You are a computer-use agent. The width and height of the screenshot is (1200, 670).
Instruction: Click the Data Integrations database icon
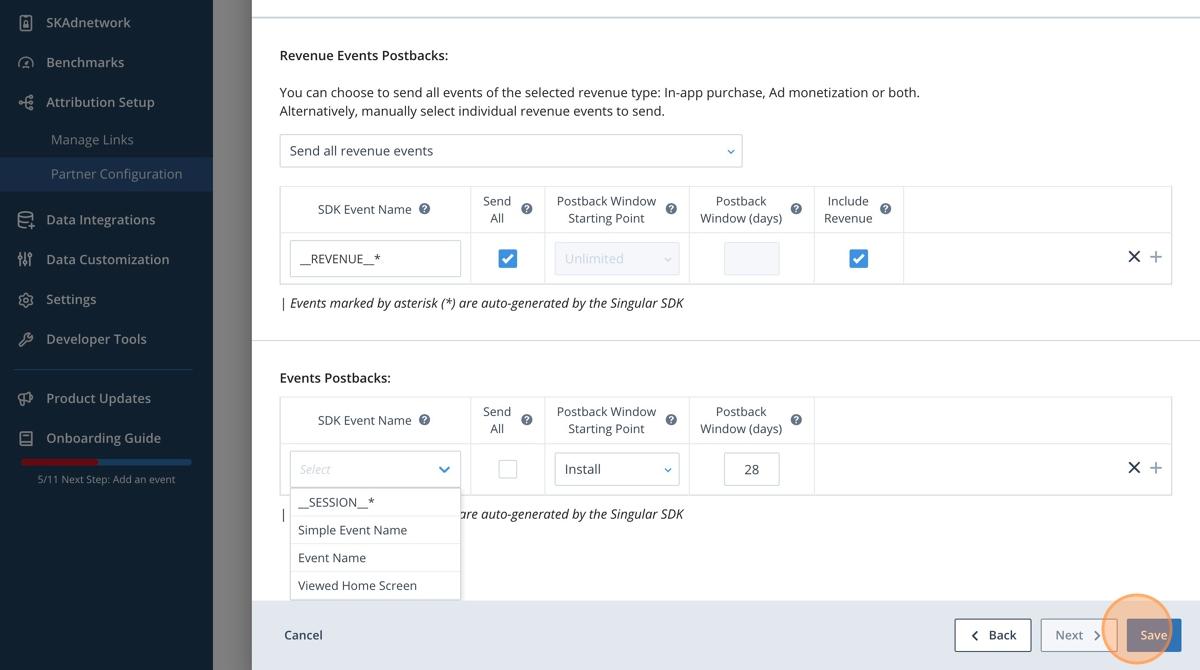click(26, 220)
